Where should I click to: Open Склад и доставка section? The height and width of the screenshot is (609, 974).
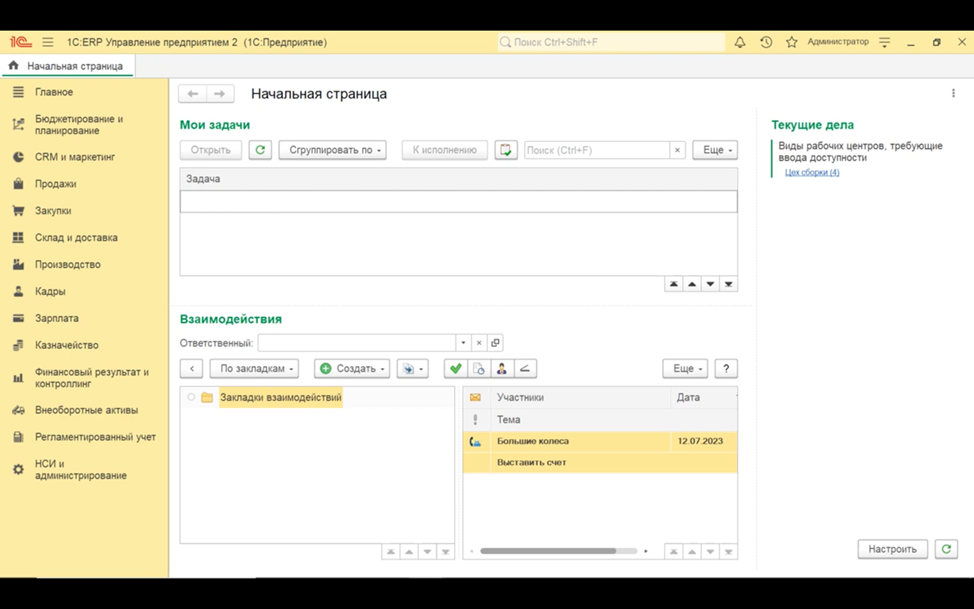pos(76,237)
